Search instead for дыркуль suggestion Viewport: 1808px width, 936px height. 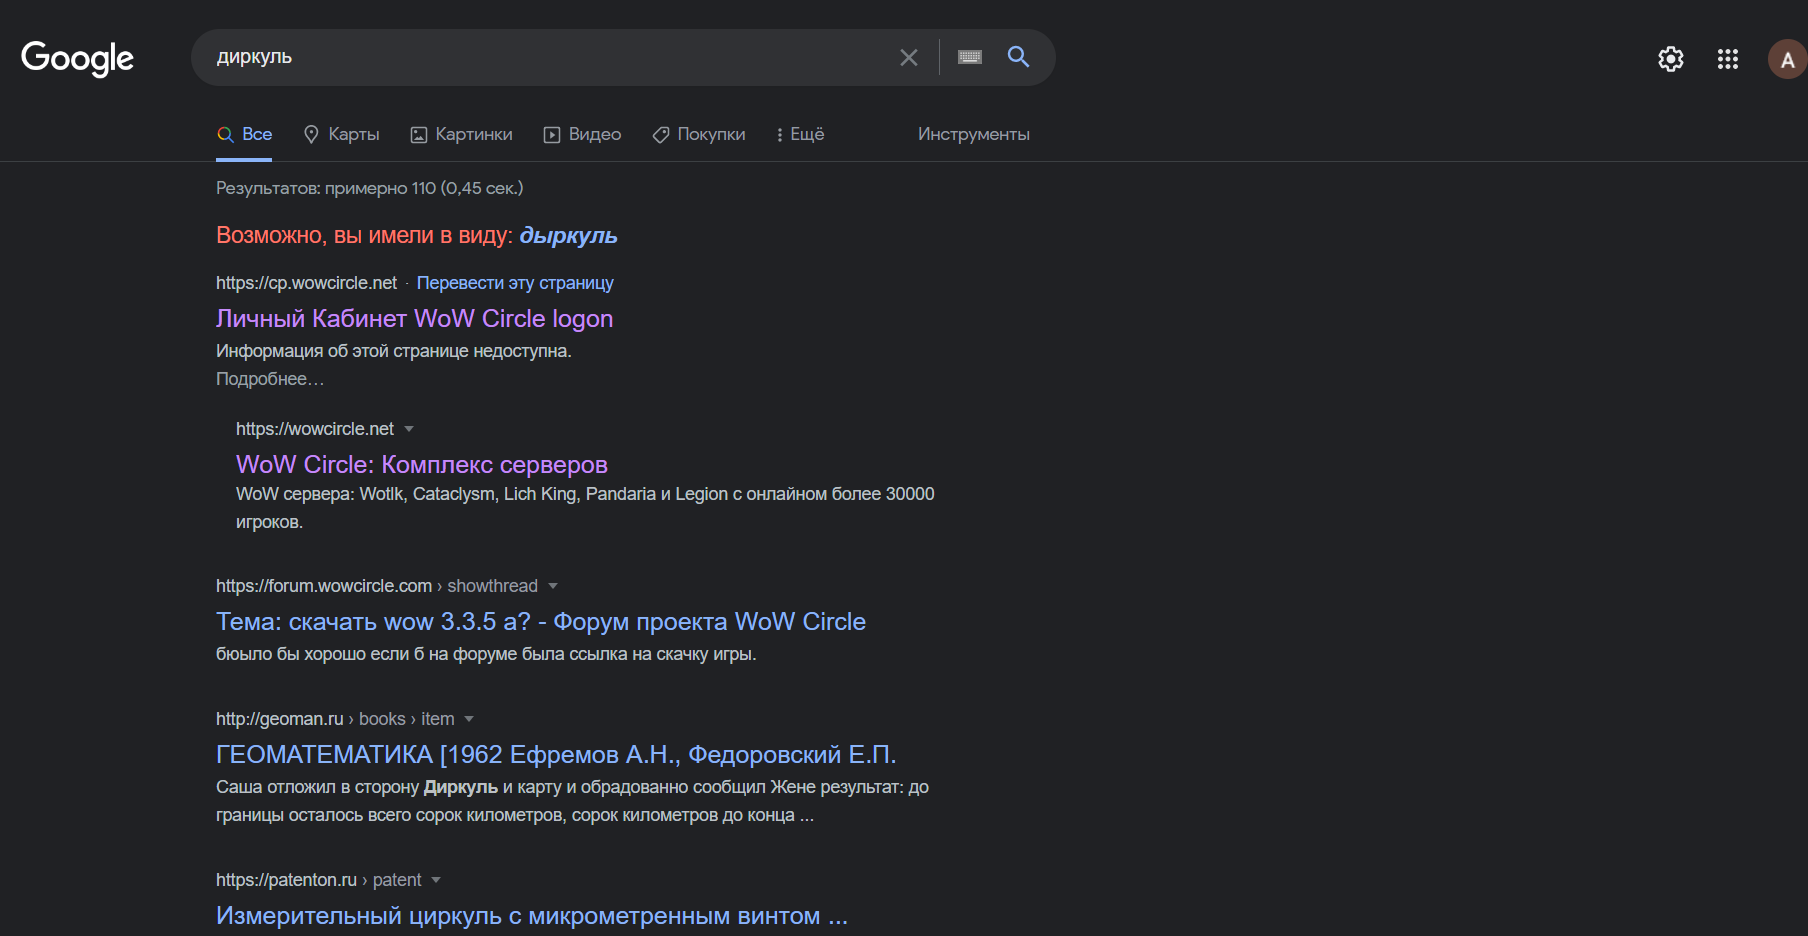[568, 236]
